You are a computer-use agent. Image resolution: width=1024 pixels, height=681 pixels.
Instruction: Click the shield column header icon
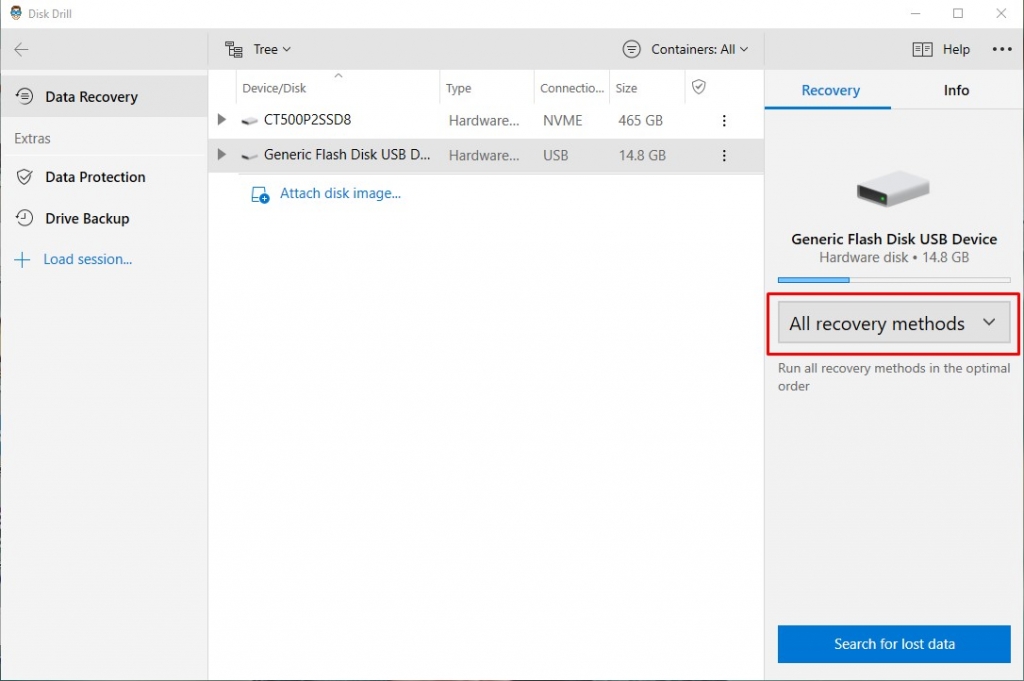pyautogui.click(x=697, y=87)
